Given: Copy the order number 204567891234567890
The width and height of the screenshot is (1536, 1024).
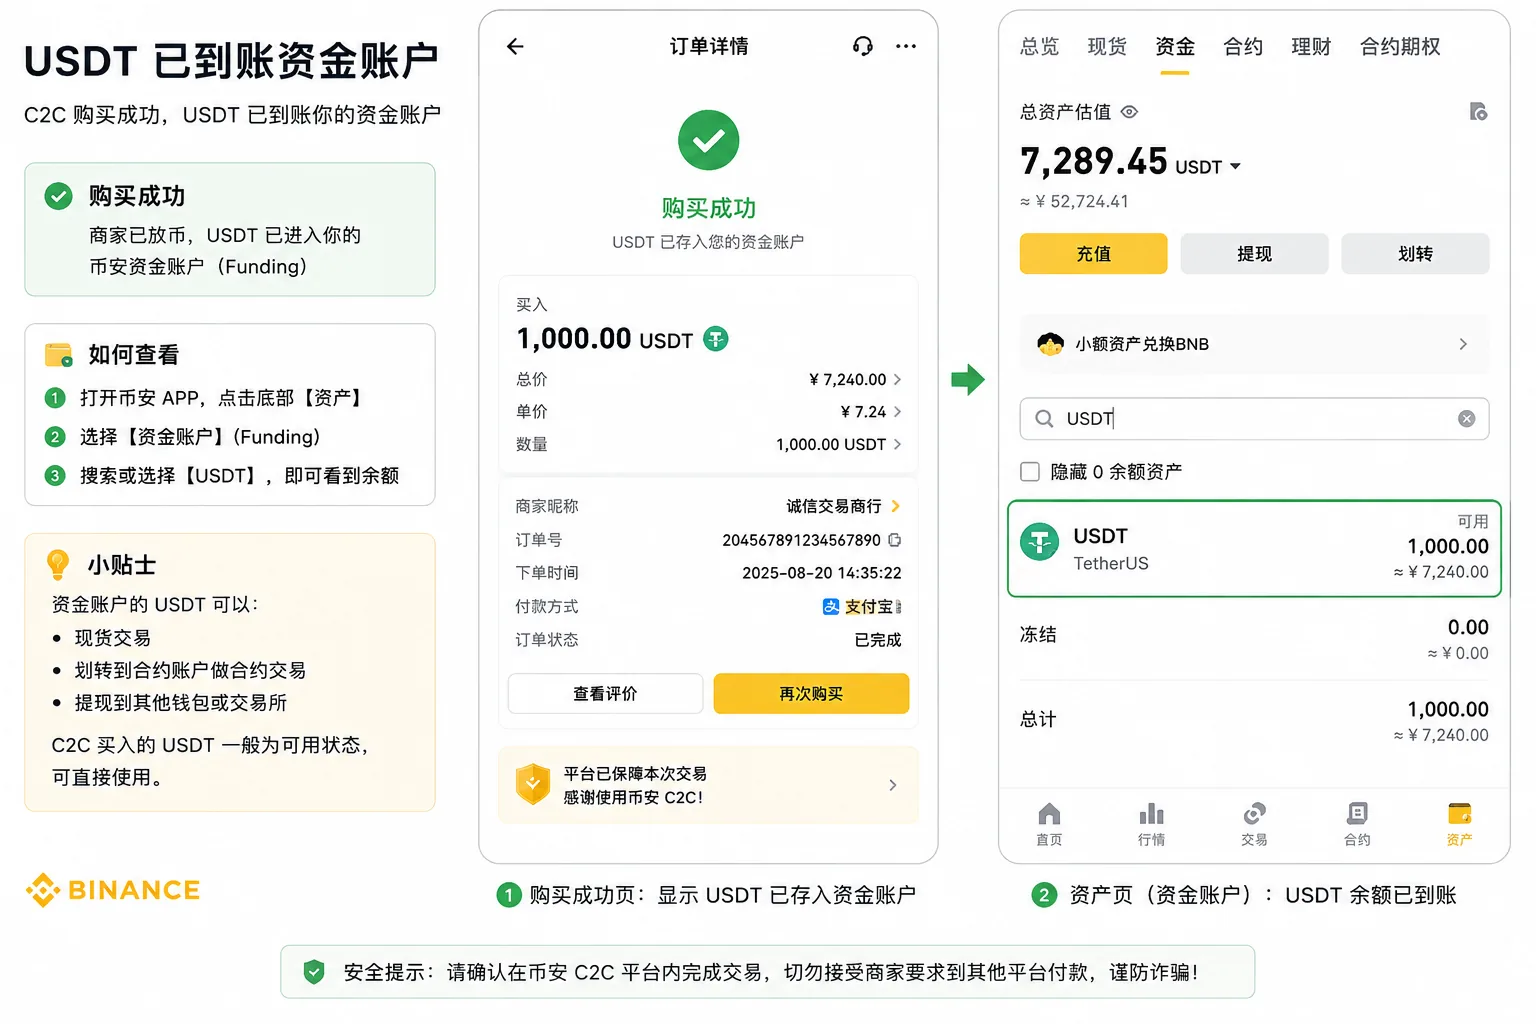Looking at the screenshot, I should point(895,540).
